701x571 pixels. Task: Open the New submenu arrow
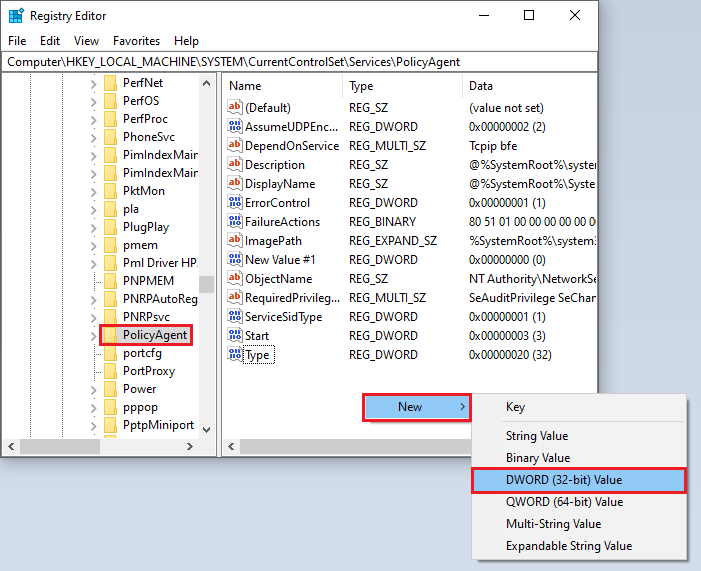tap(461, 407)
